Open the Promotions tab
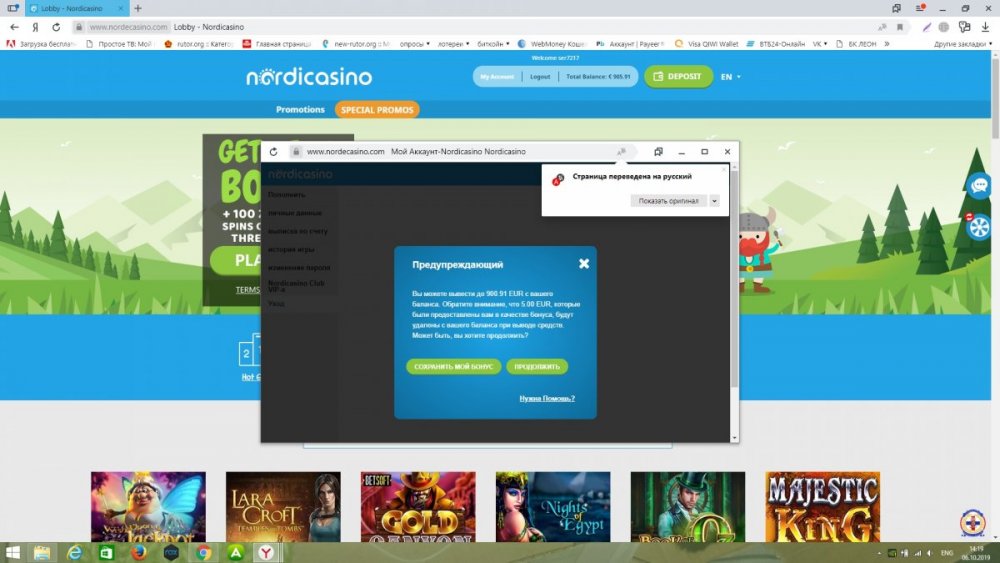 coord(300,110)
